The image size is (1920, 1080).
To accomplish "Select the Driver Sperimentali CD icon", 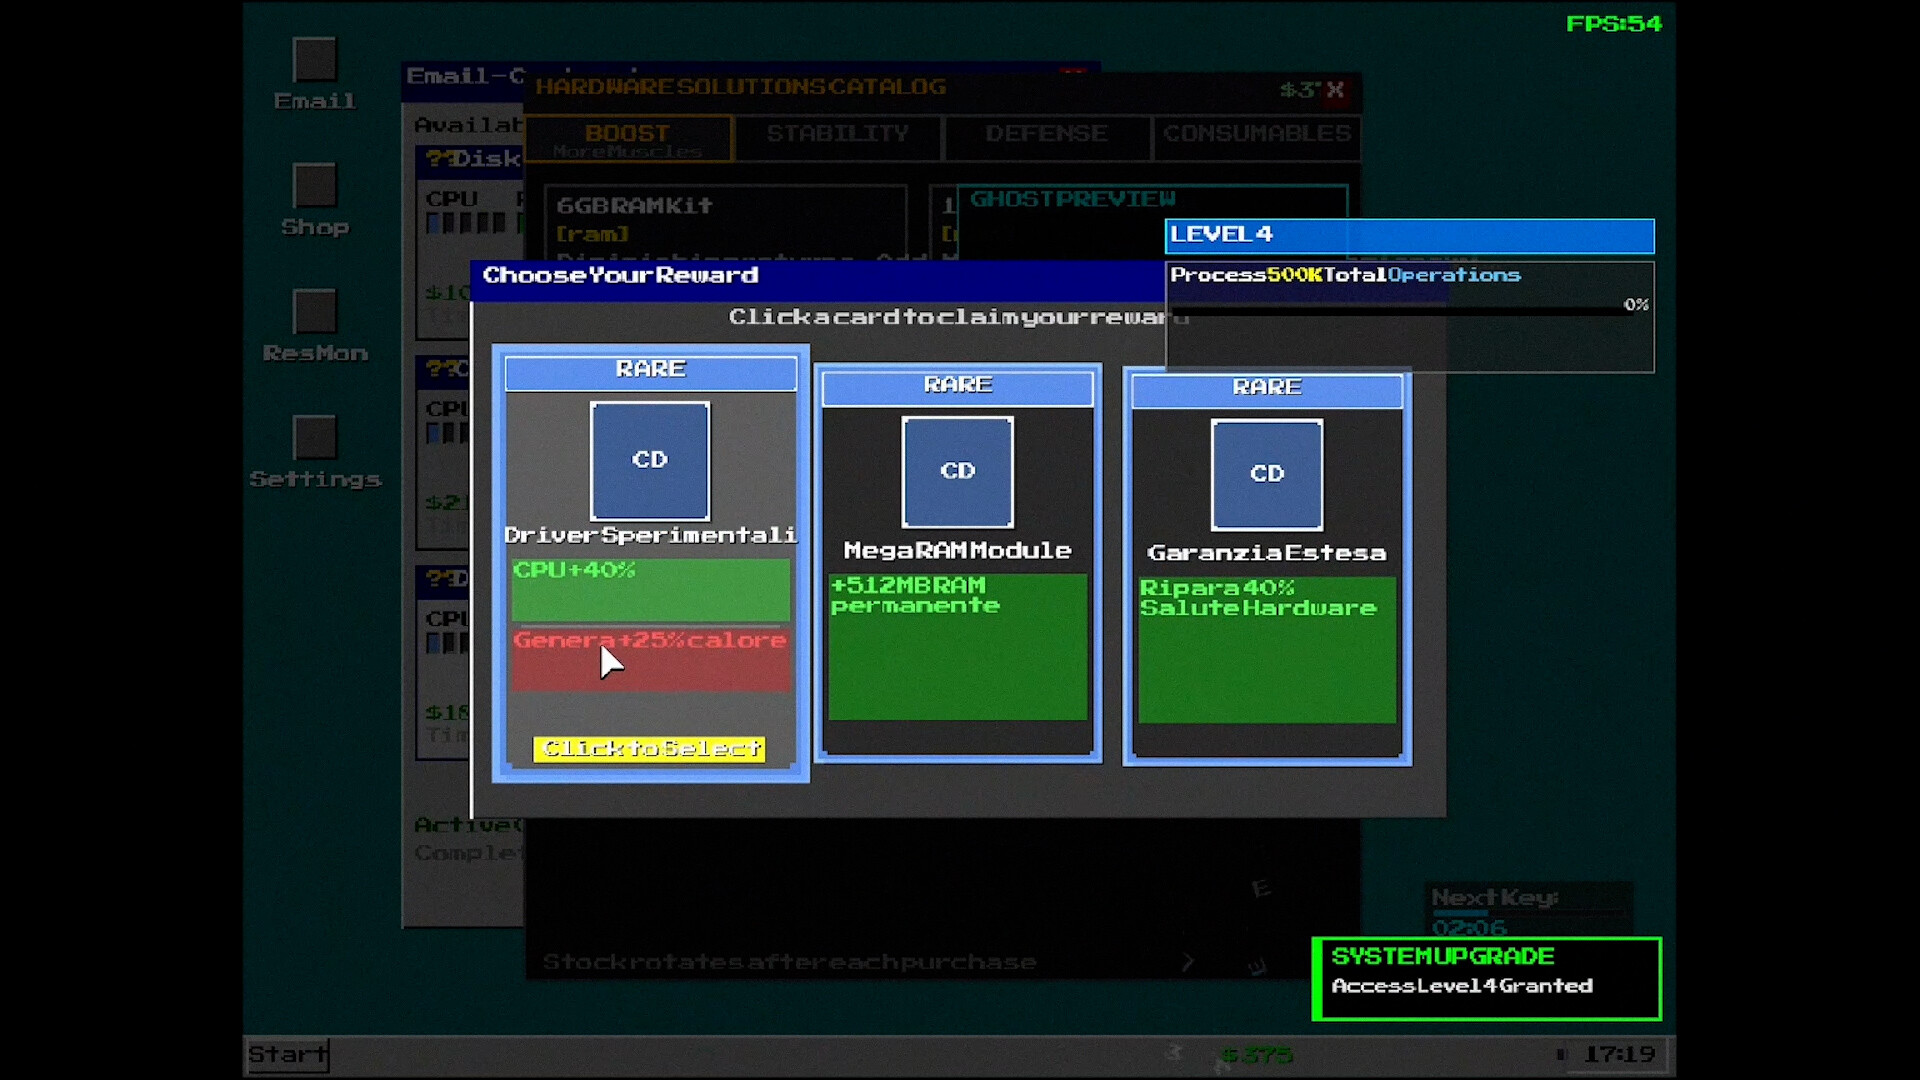I will pos(650,461).
